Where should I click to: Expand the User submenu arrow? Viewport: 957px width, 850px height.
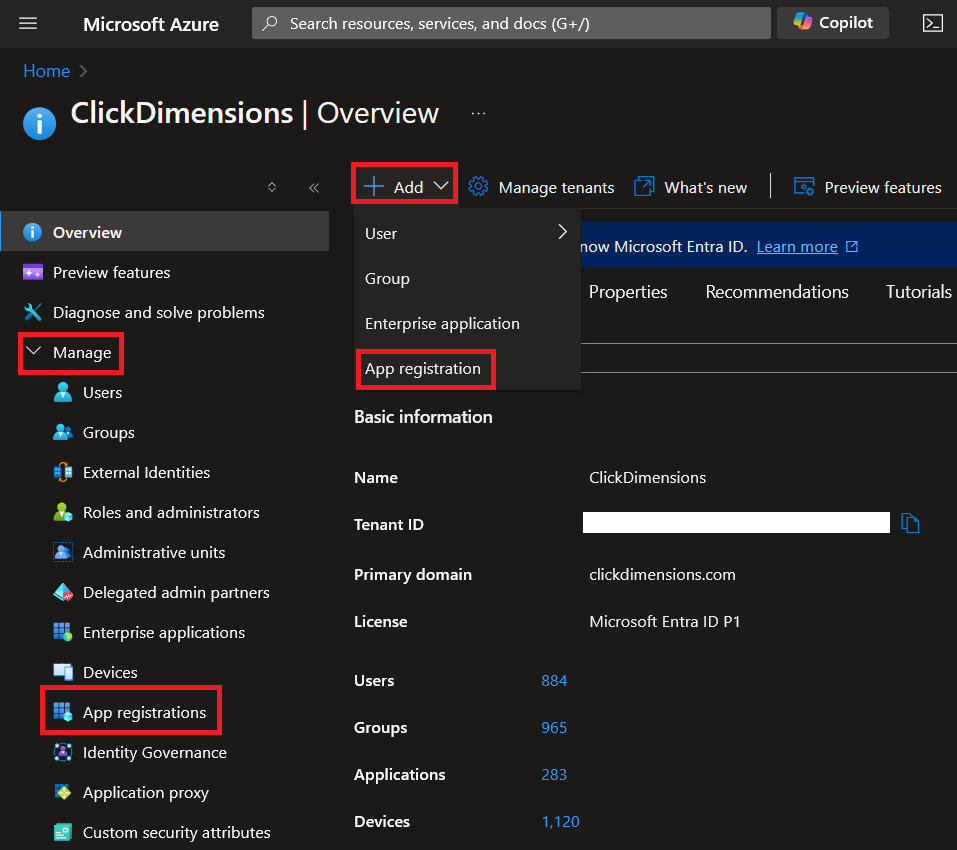coord(563,232)
